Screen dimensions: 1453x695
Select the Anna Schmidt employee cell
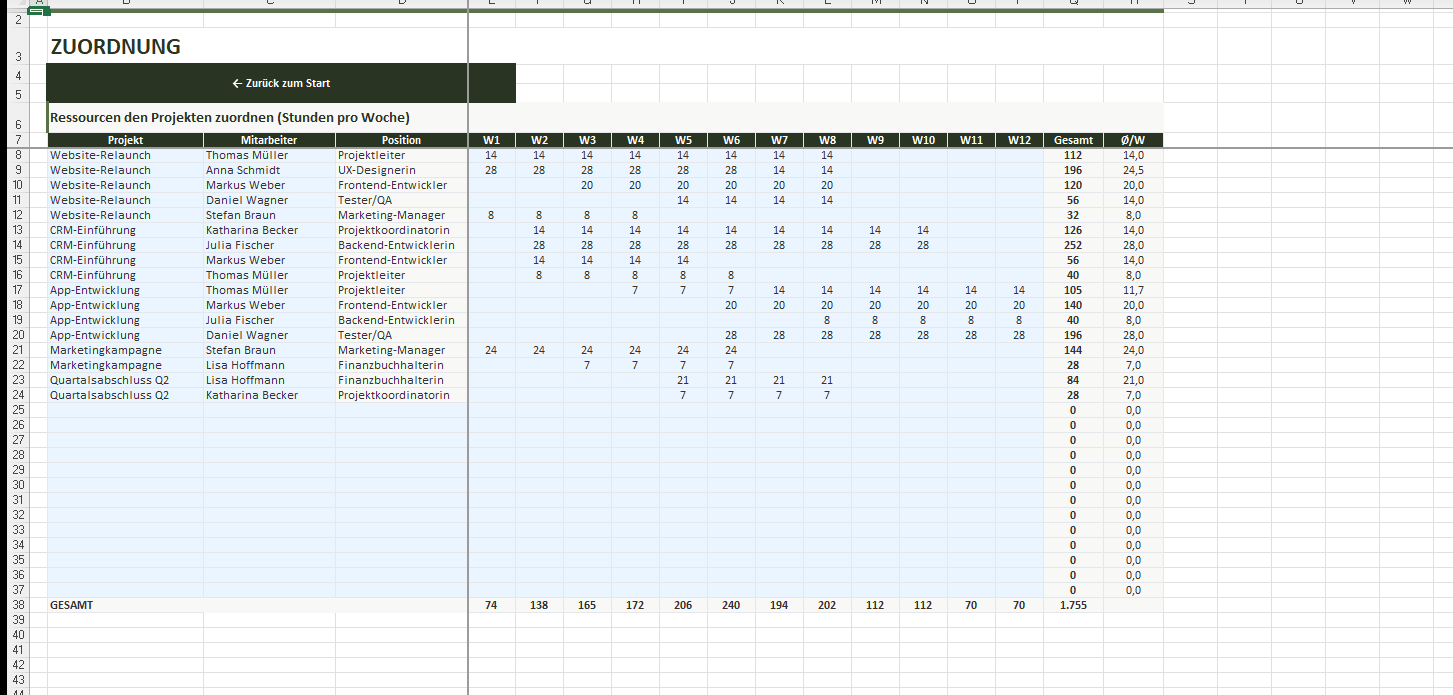coord(243,170)
